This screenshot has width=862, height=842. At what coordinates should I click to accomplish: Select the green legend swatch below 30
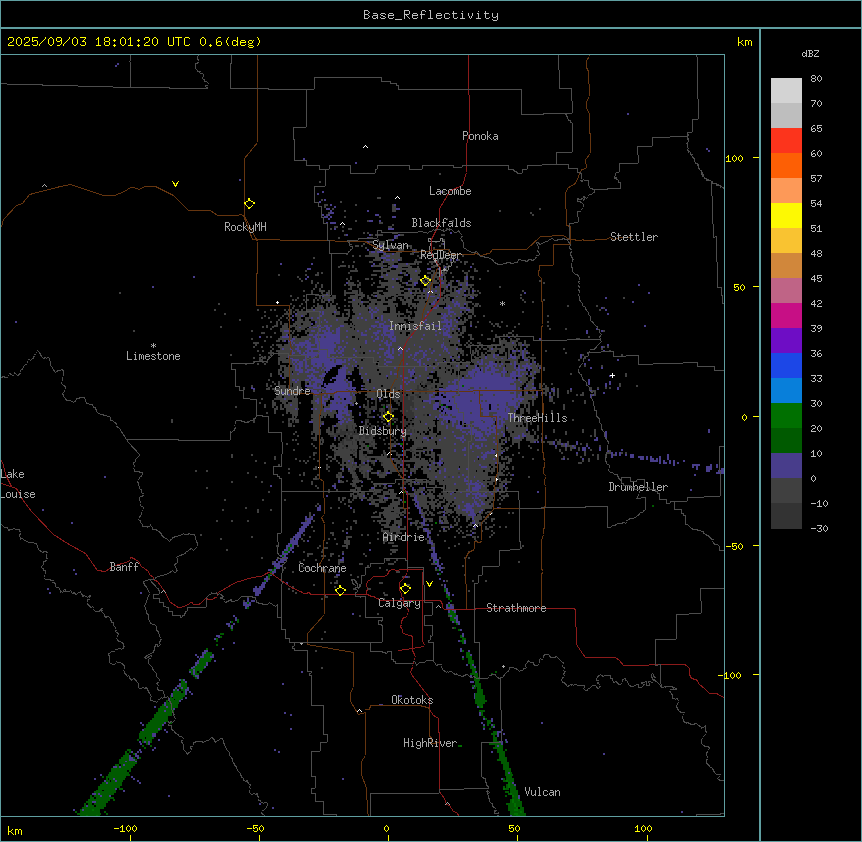click(786, 416)
